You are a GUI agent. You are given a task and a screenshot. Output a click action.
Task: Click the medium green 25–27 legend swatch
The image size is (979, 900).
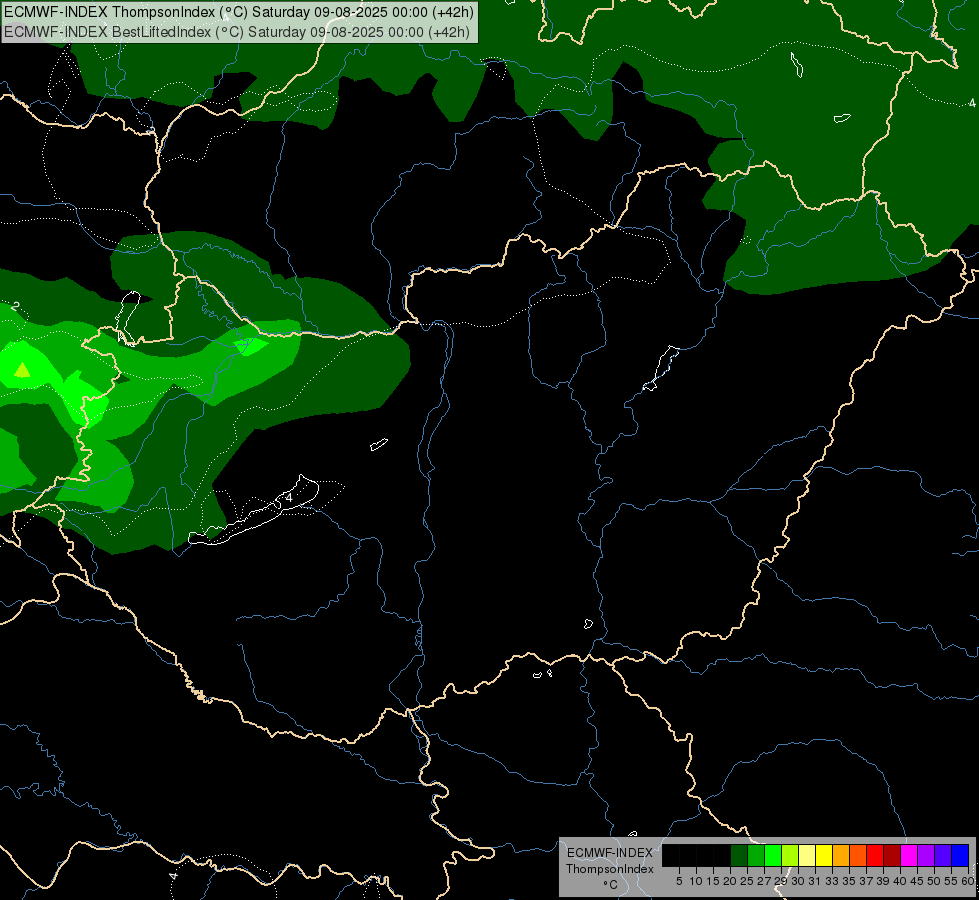point(755,855)
